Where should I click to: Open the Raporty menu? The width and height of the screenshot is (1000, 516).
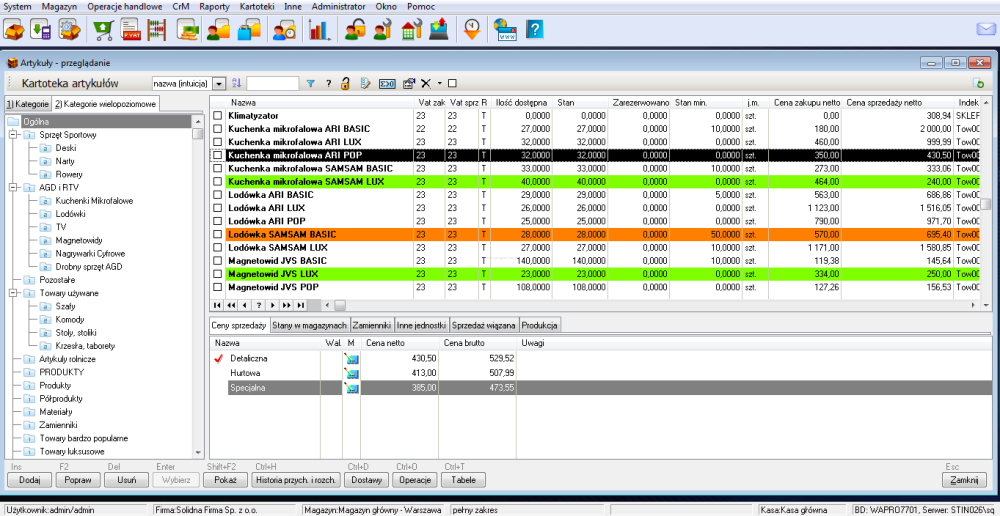pyautogui.click(x=214, y=6)
